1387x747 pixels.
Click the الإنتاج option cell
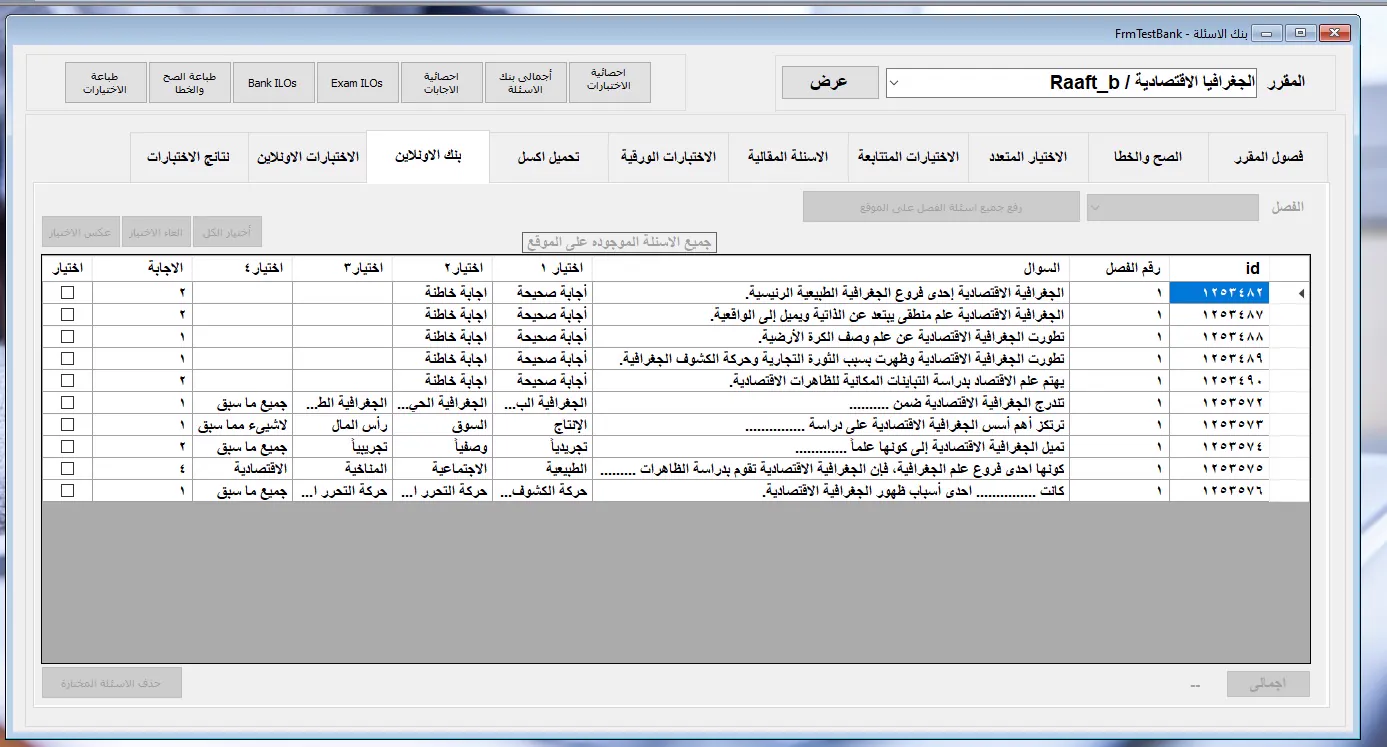click(542, 425)
